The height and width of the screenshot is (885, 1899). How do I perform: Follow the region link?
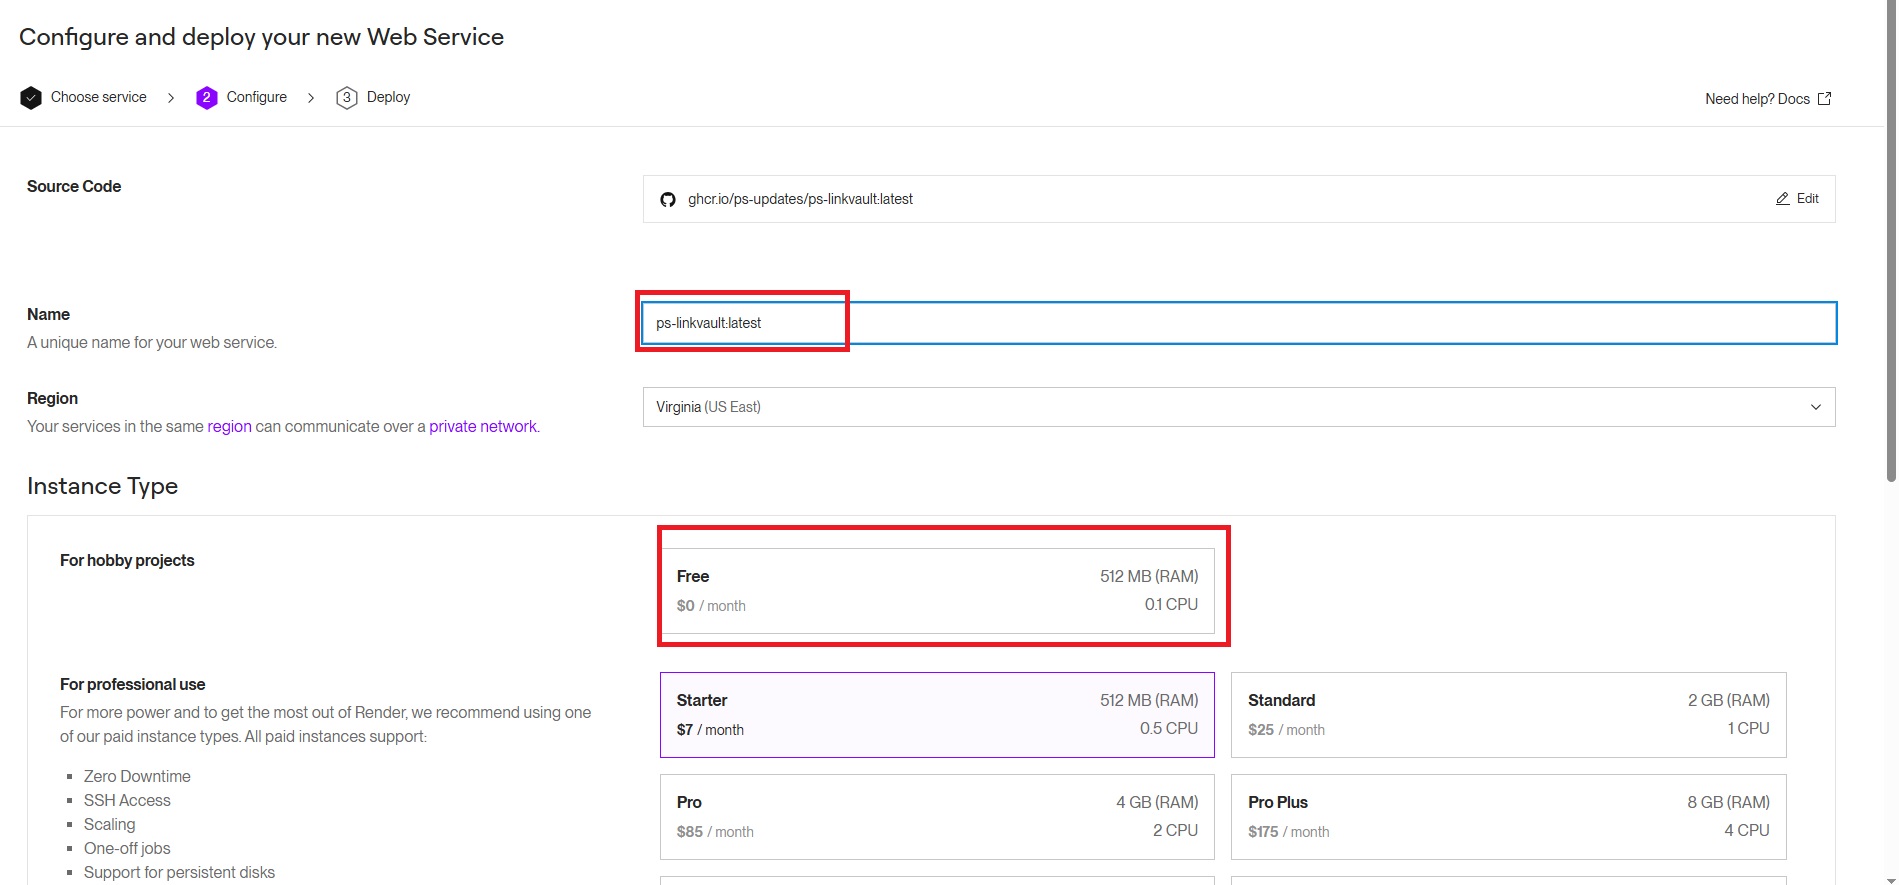point(229,426)
